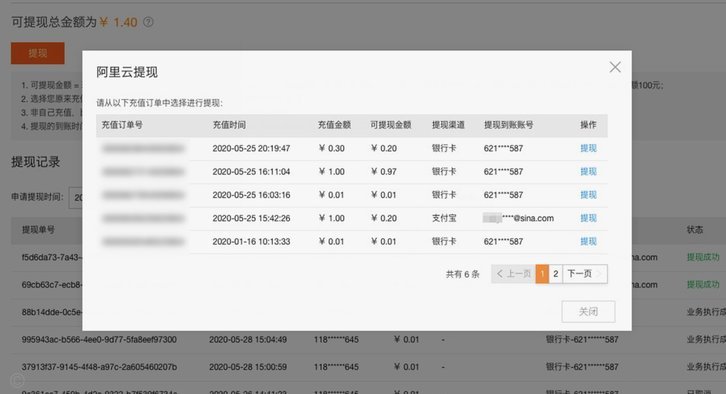Click 提现 link for 2020-05-25 16:11:04 order
Viewport: 726px width, 394px height.
(588, 171)
